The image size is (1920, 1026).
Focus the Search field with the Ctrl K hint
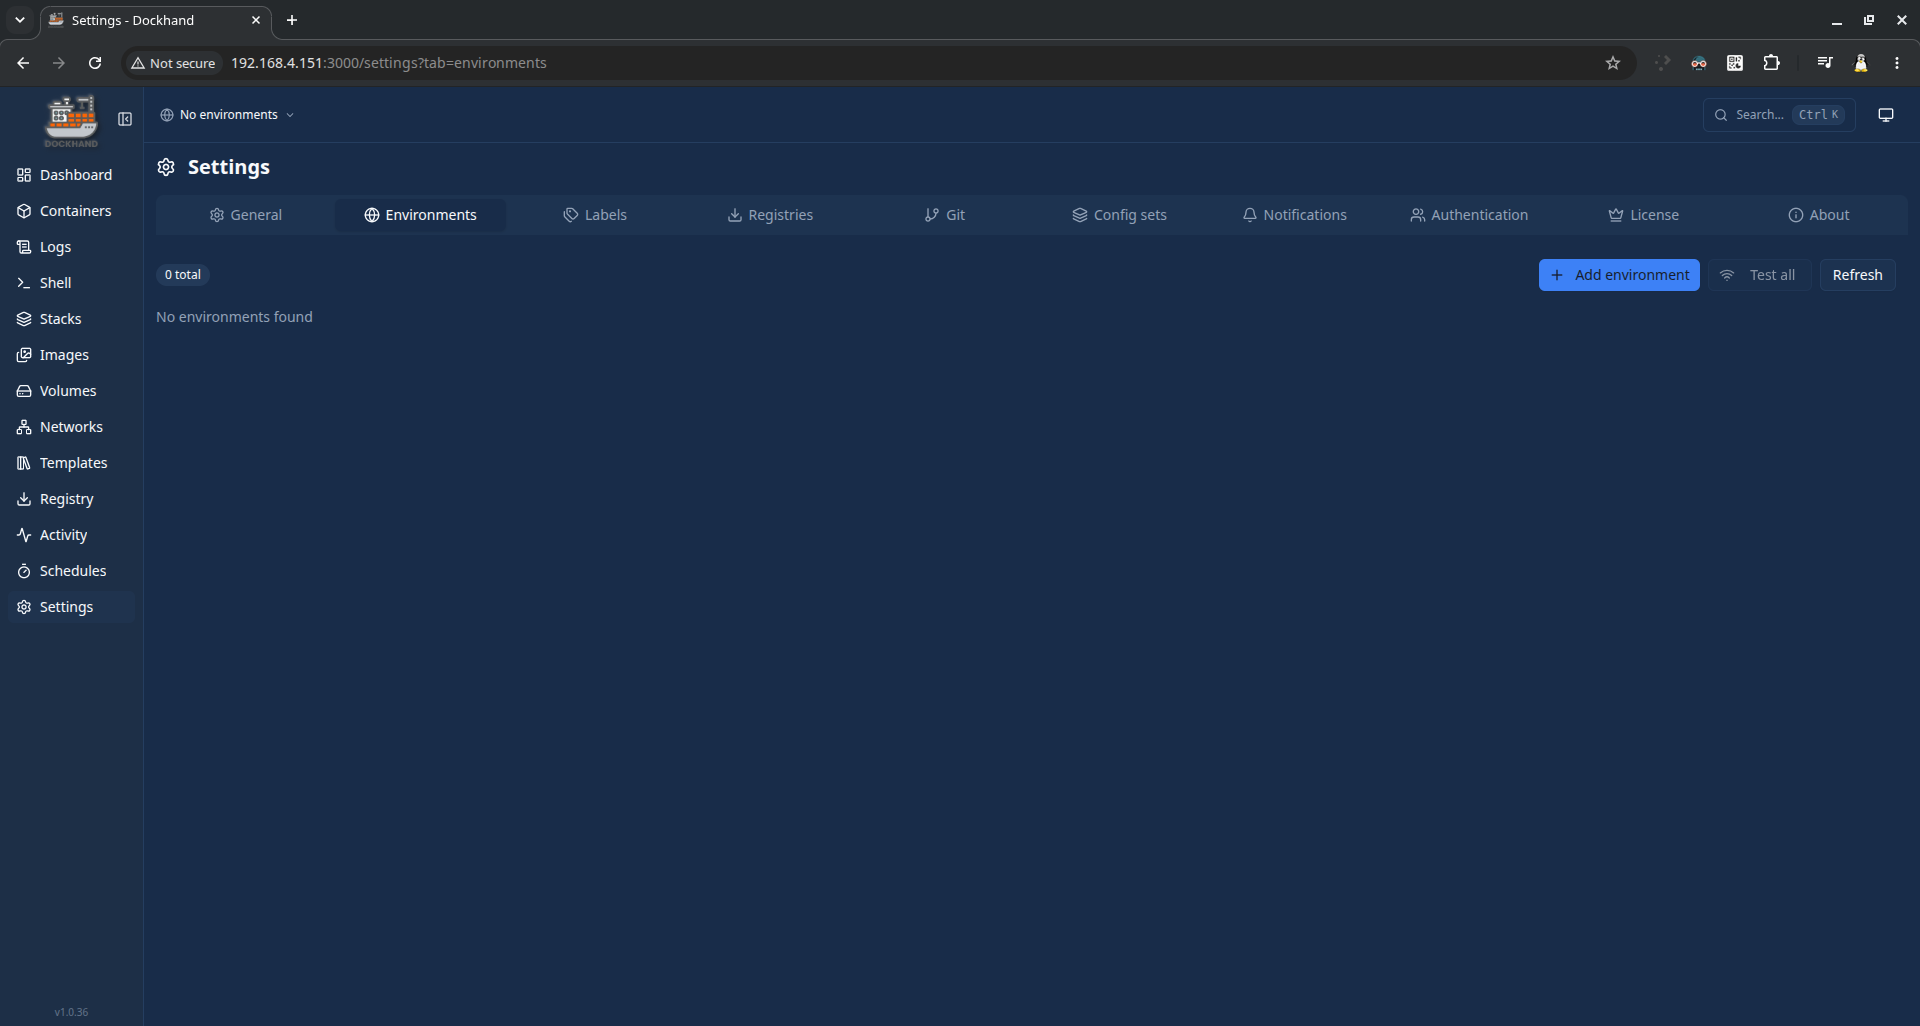1779,115
